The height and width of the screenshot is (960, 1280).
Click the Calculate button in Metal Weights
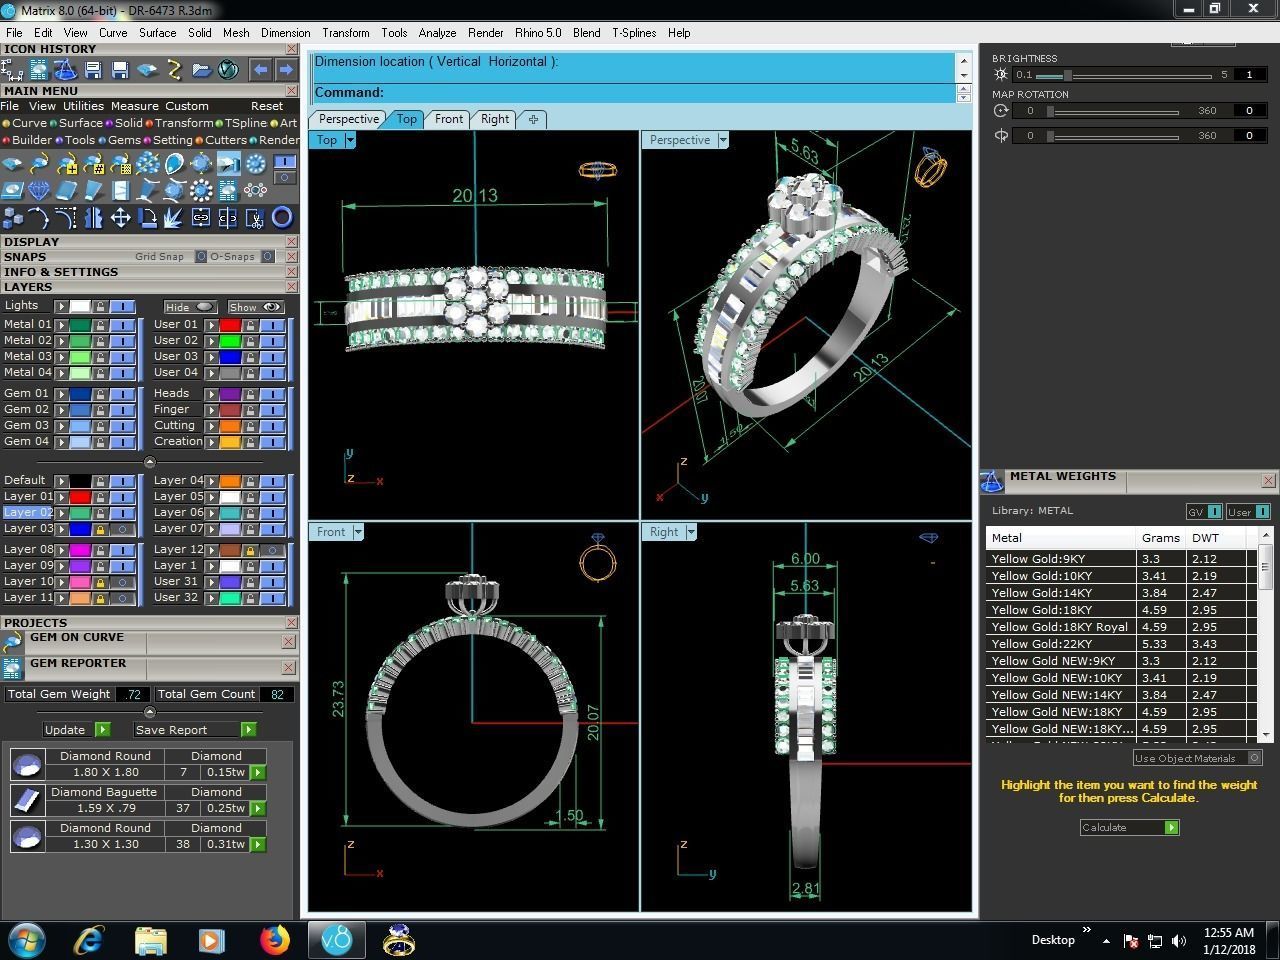point(1129,827)
